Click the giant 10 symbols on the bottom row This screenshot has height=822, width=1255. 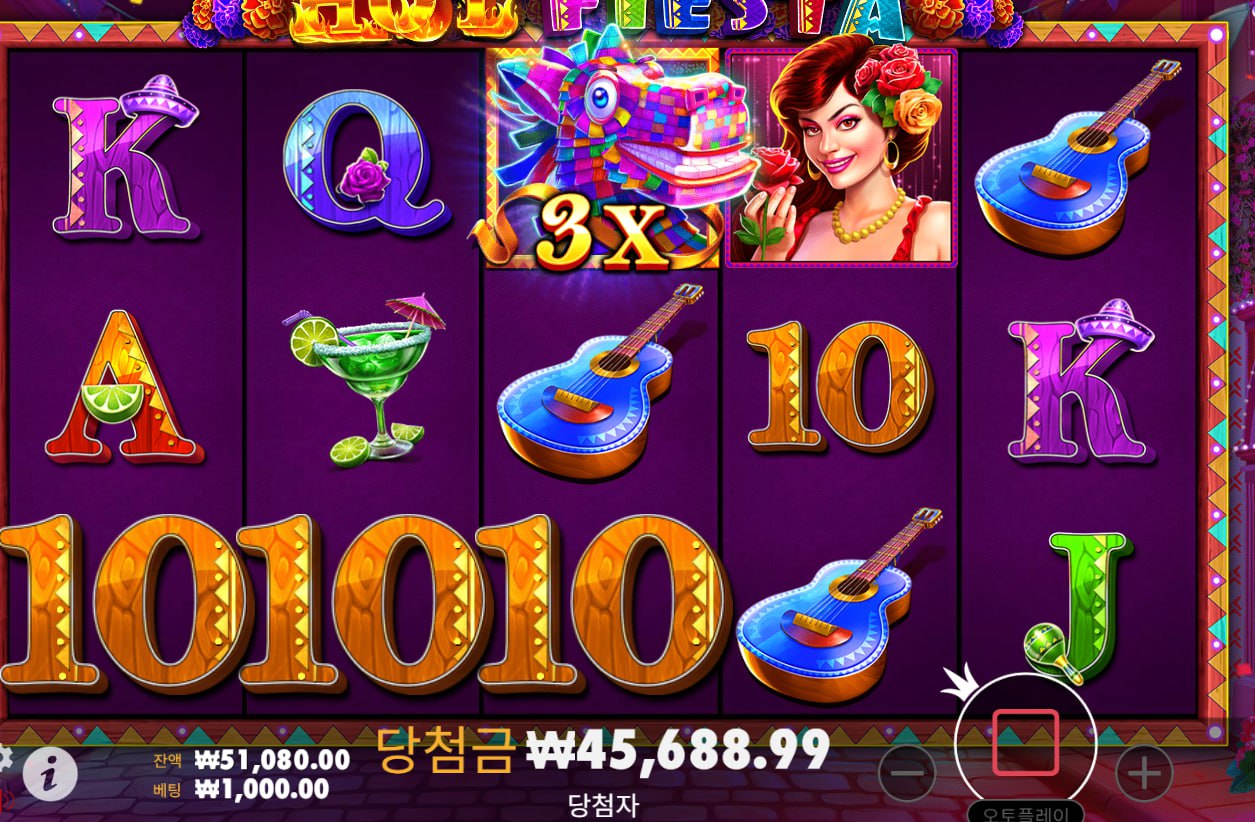tap(365, 603)
